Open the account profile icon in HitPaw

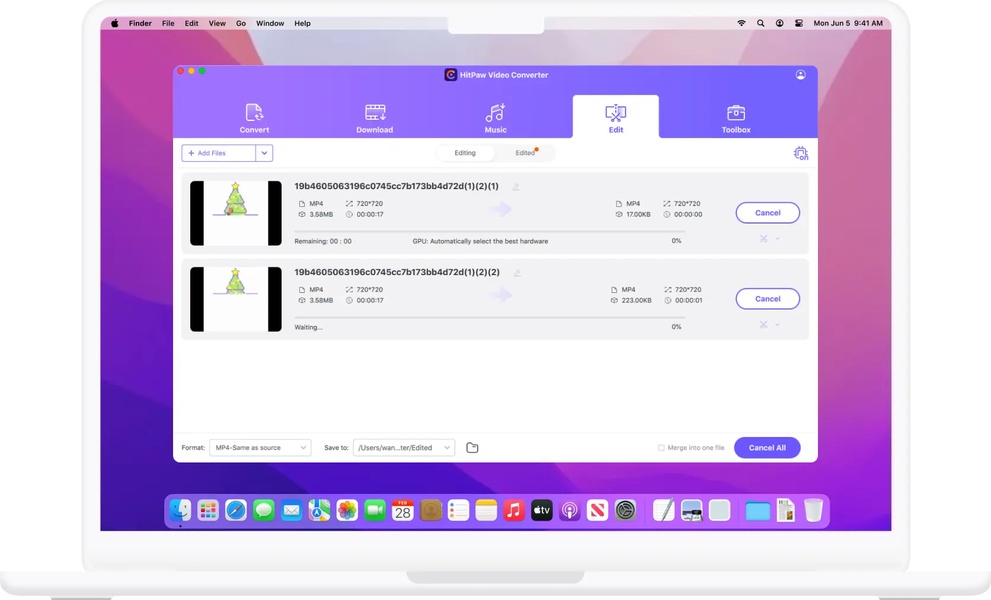click(800, 75)
